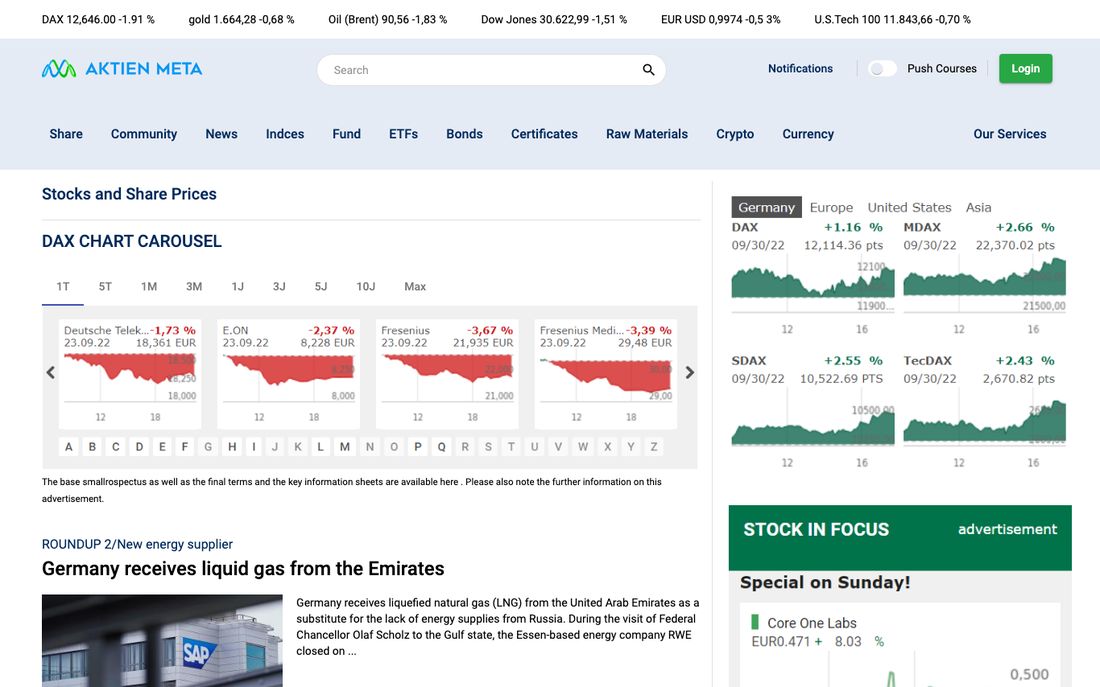Select the 5J chart period tab
The width and height of the screenshot is (1100, 687).
321,286
